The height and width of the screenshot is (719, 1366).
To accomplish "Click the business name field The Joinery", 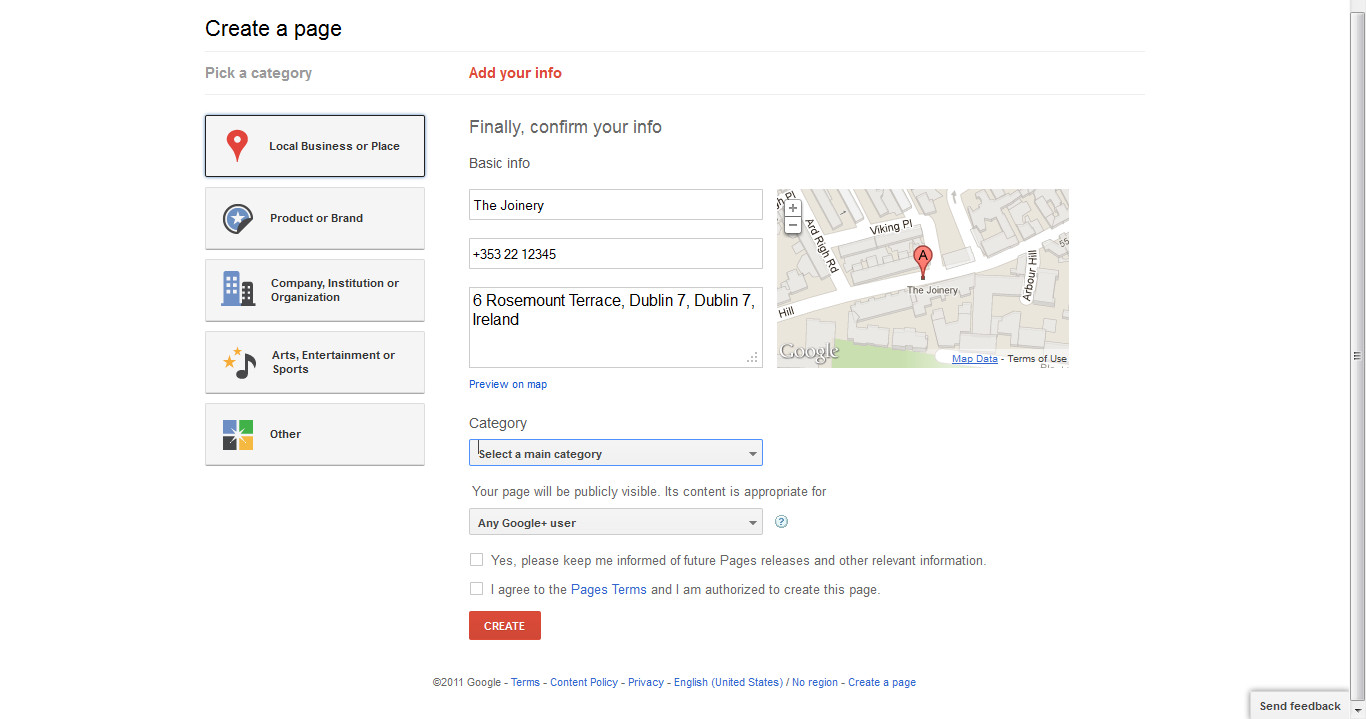I will [x=615, y=205].
